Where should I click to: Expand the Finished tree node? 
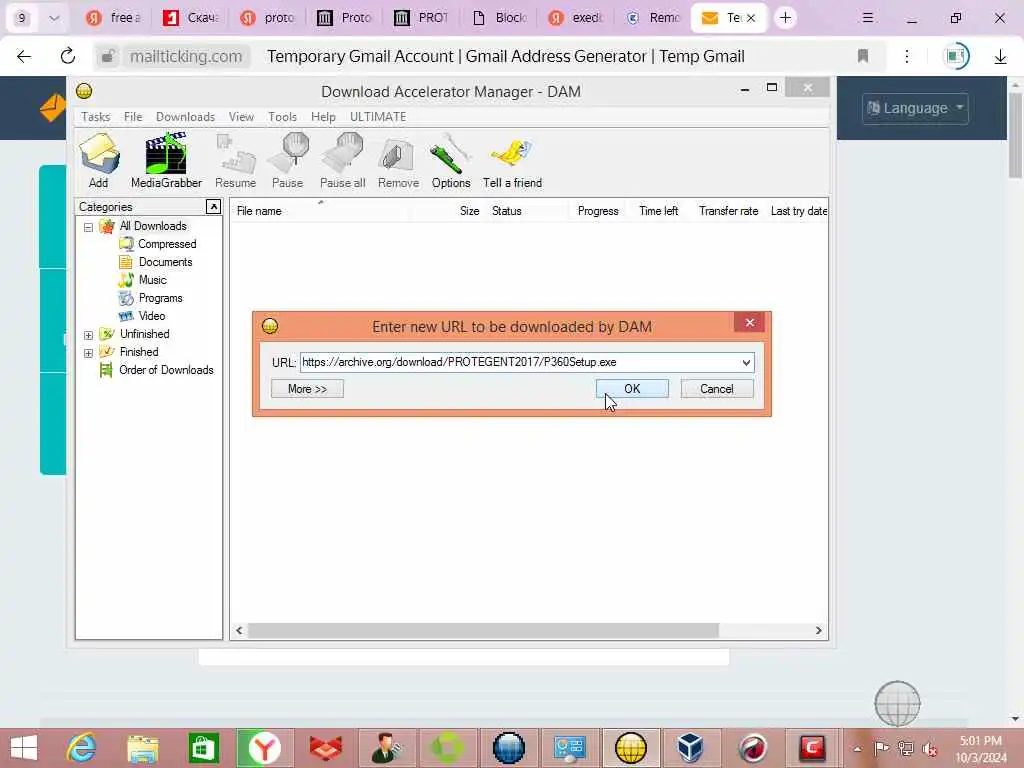point(88,353)
